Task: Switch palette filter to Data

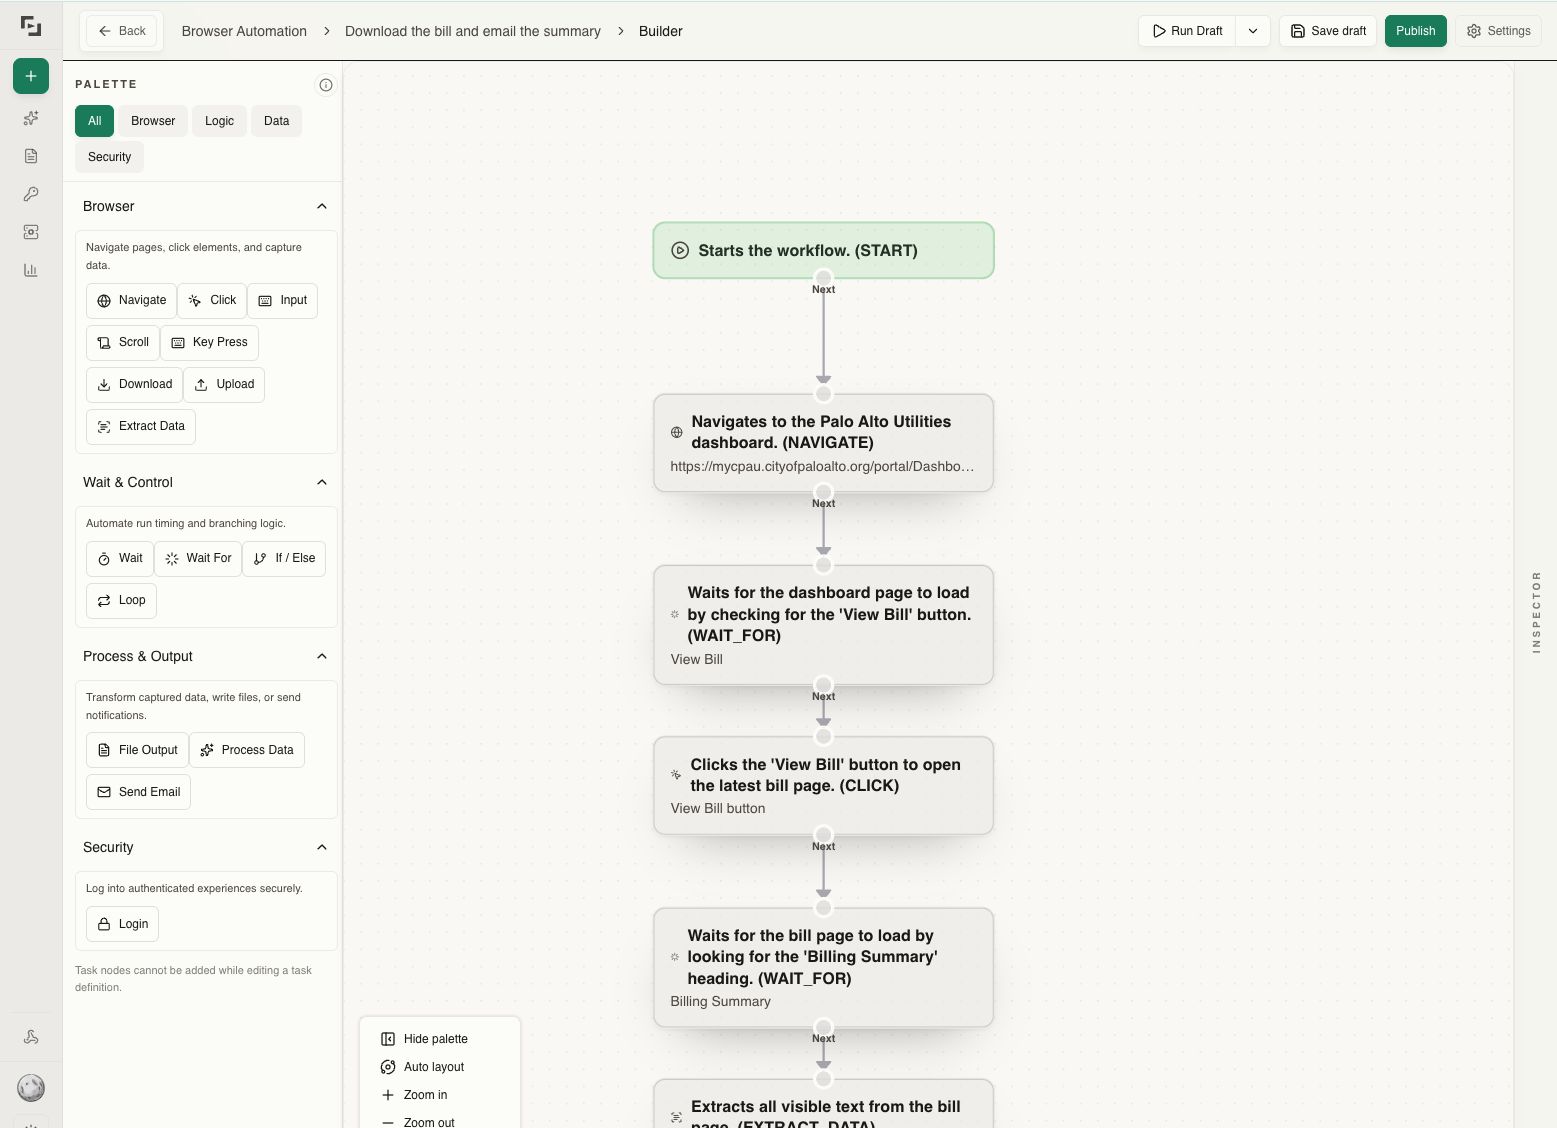Action: click(x=276, y=121)
